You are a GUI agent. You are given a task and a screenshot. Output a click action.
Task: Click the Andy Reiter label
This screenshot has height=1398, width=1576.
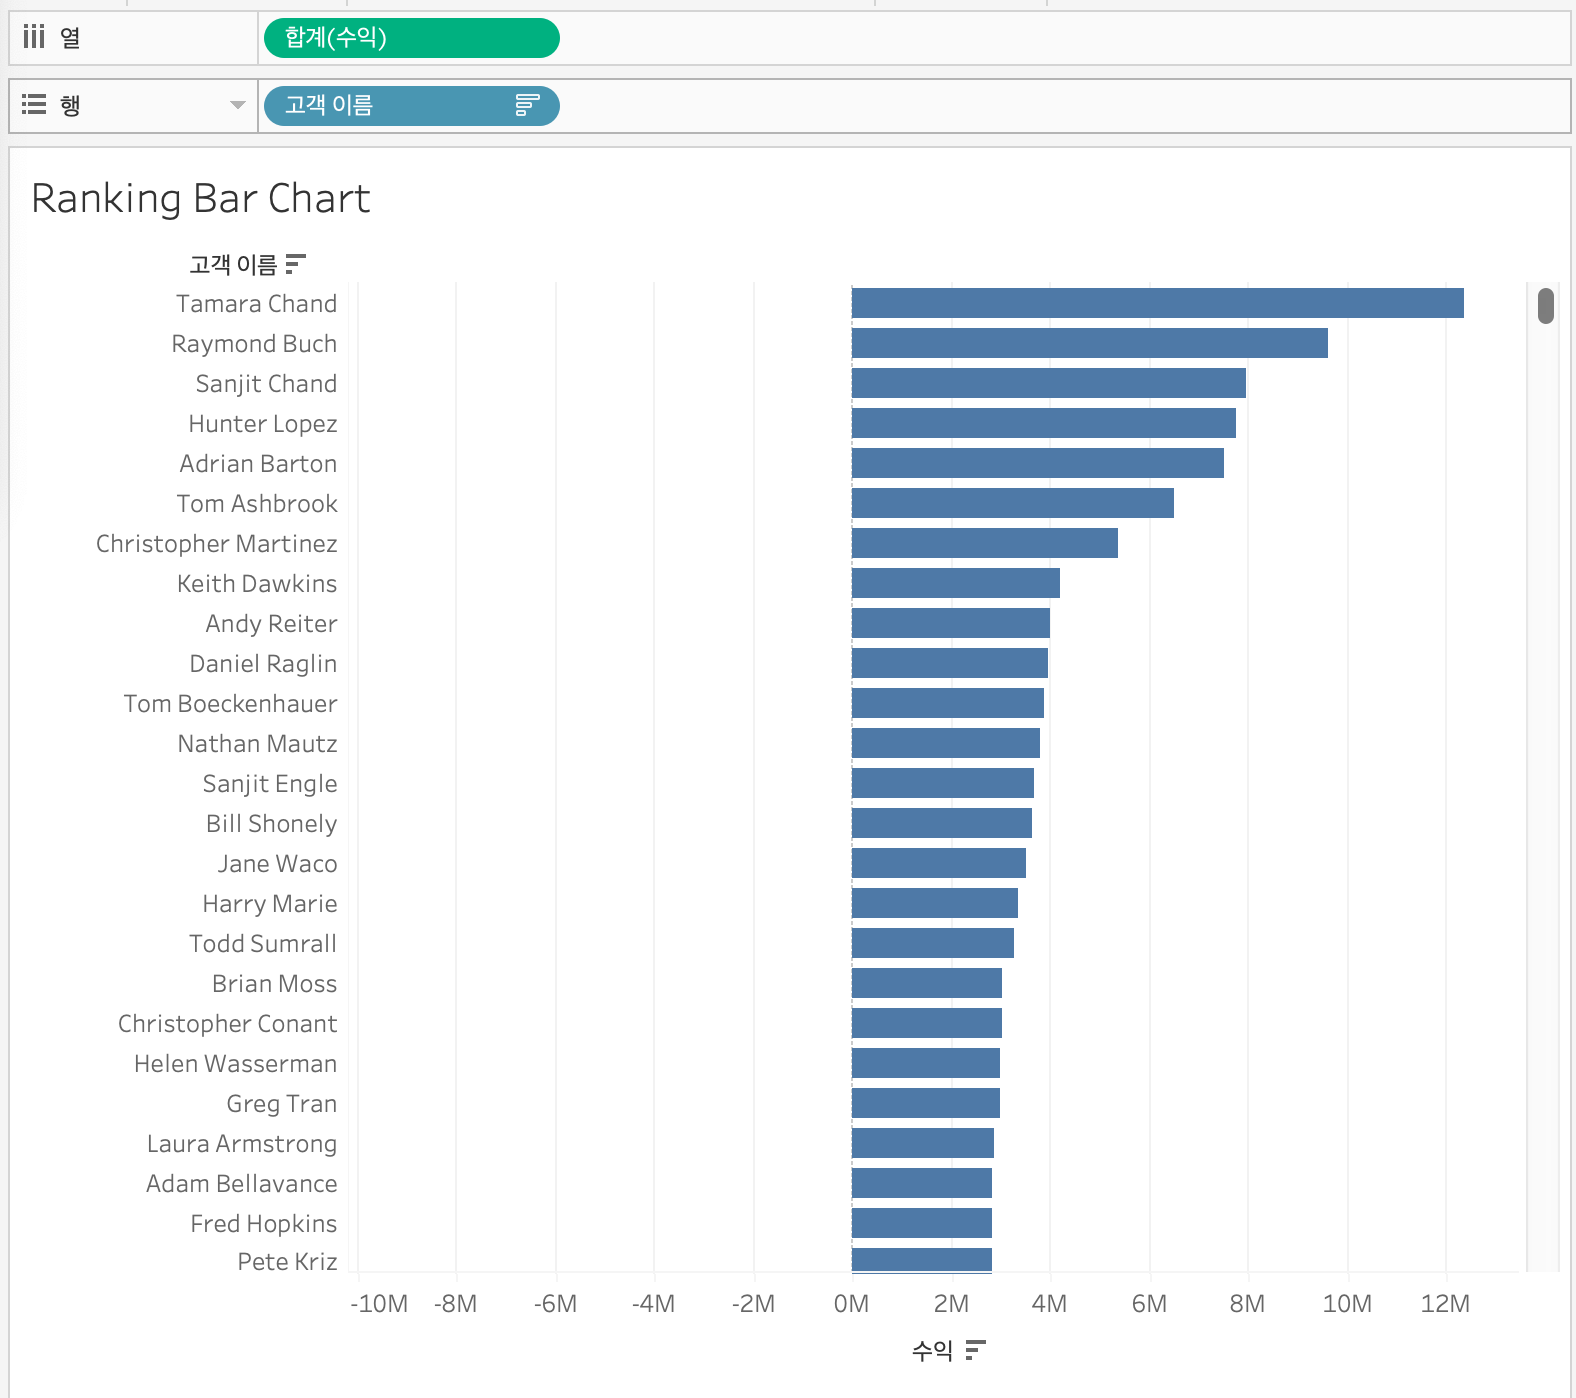(x=271, y=623)
